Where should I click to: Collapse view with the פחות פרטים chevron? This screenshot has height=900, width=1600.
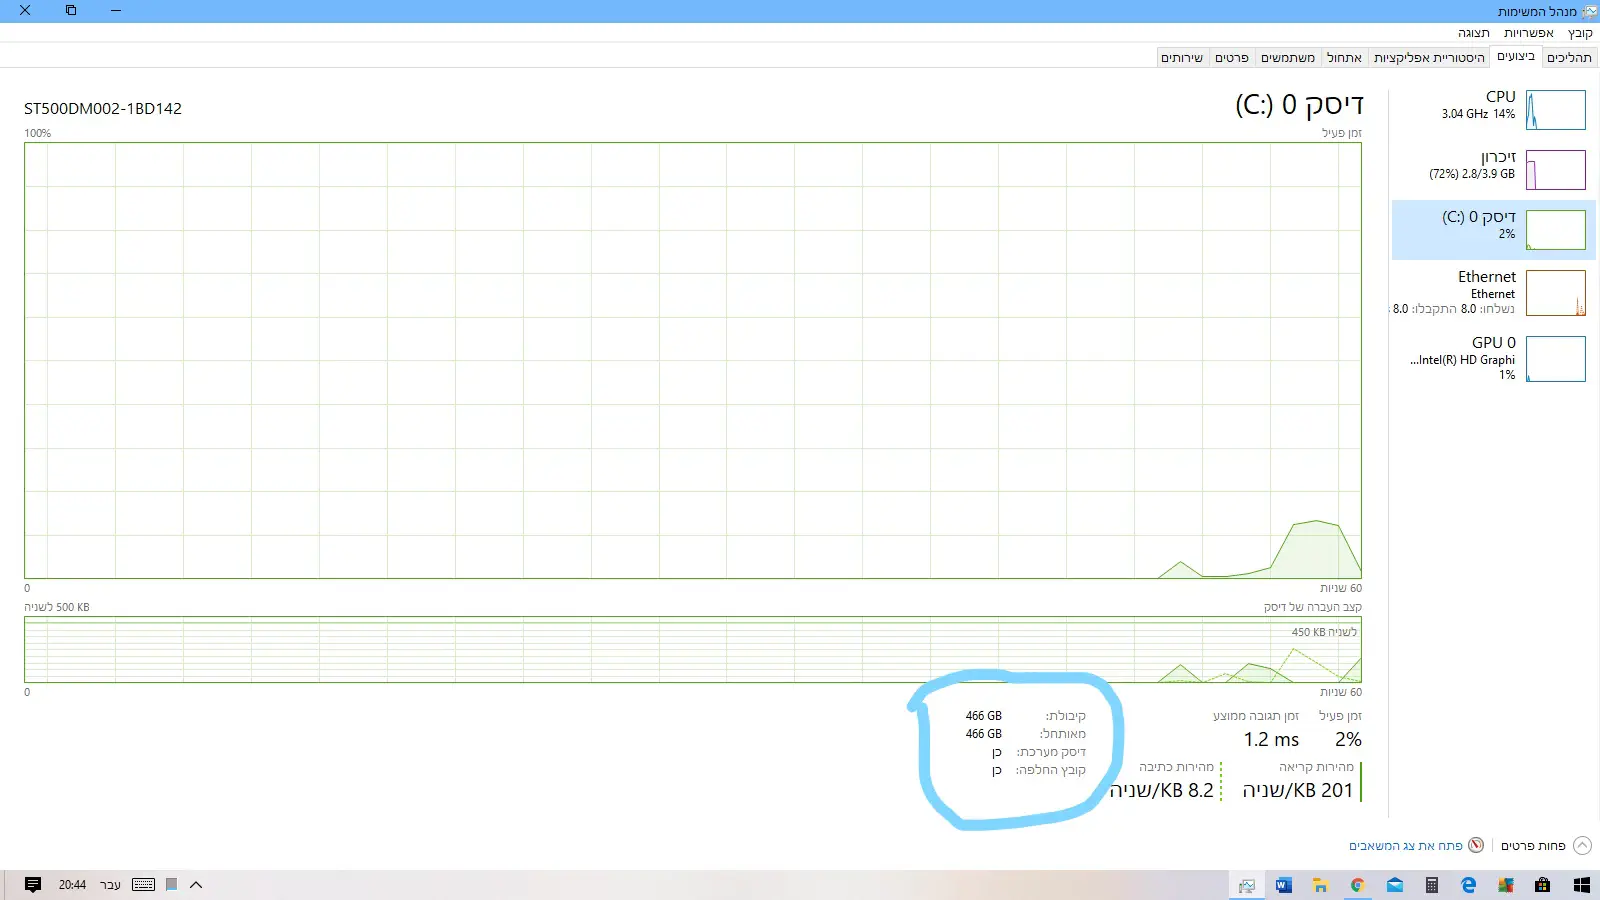[1582, 846]
